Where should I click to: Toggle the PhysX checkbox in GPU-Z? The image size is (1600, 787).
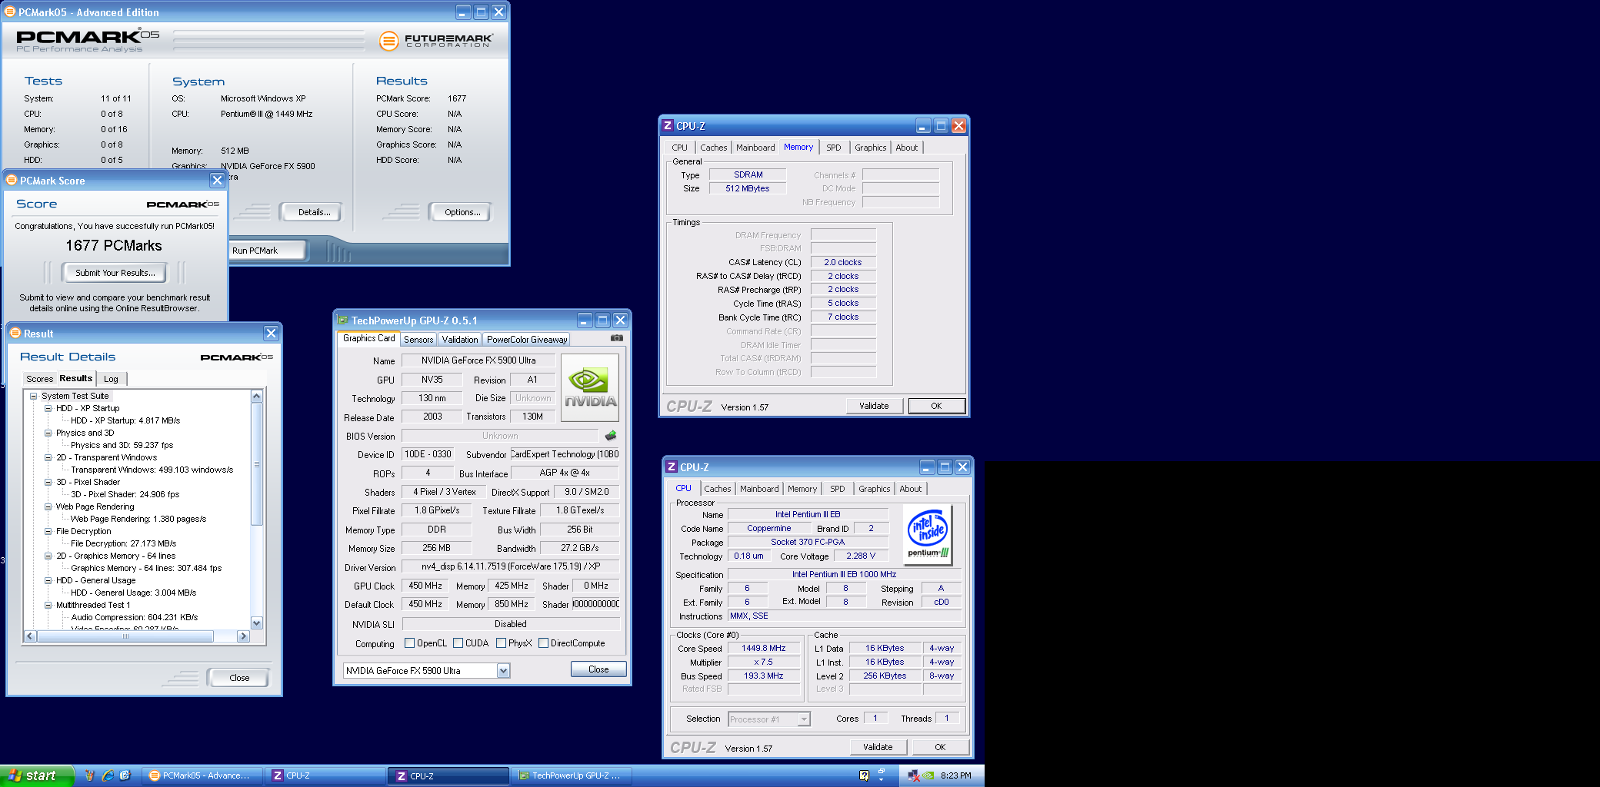point(501,643)
